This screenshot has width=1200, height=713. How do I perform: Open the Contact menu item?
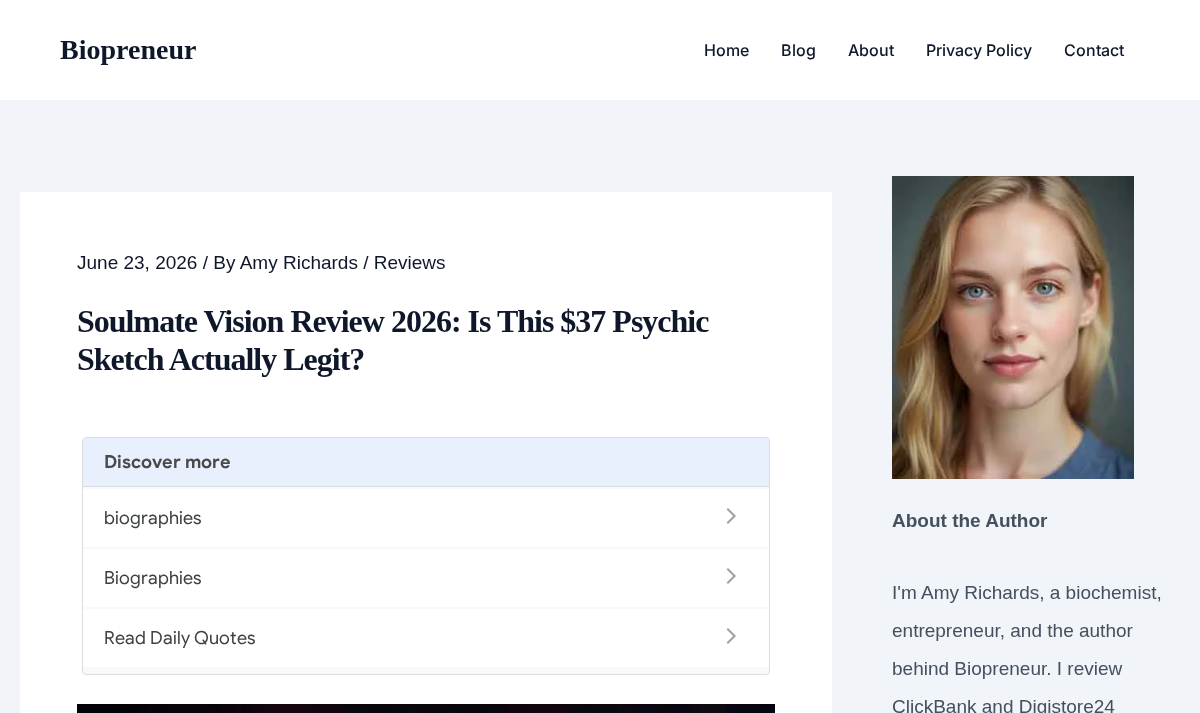tap(1094, 50)
